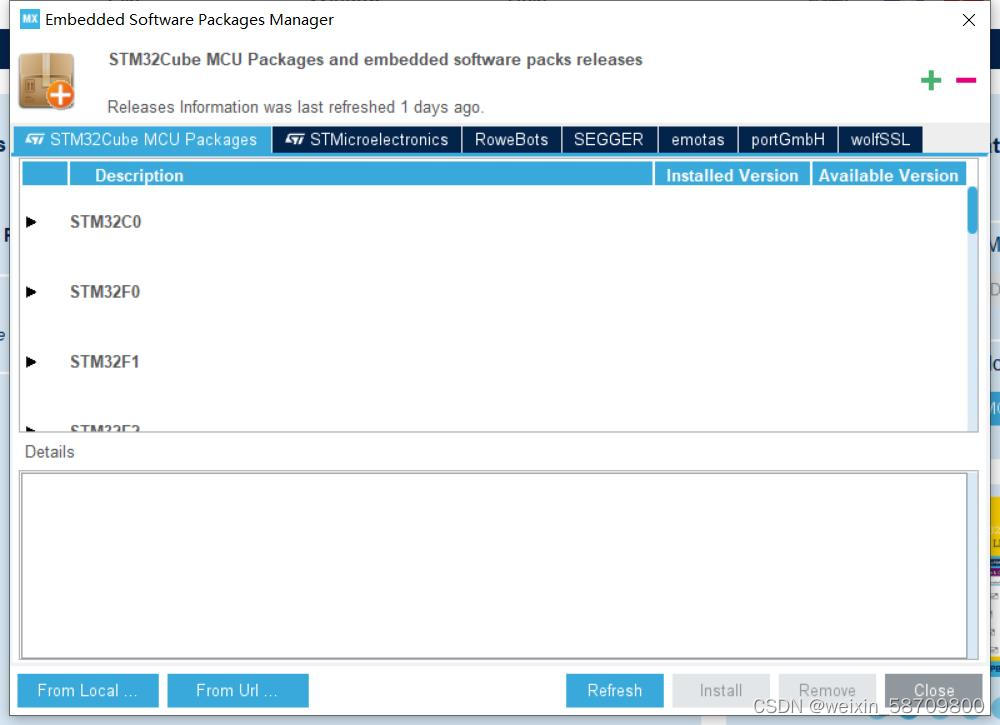Expand the STM32F0 package row
Screen dimensions: 1000x725
(x=31, y=292)
